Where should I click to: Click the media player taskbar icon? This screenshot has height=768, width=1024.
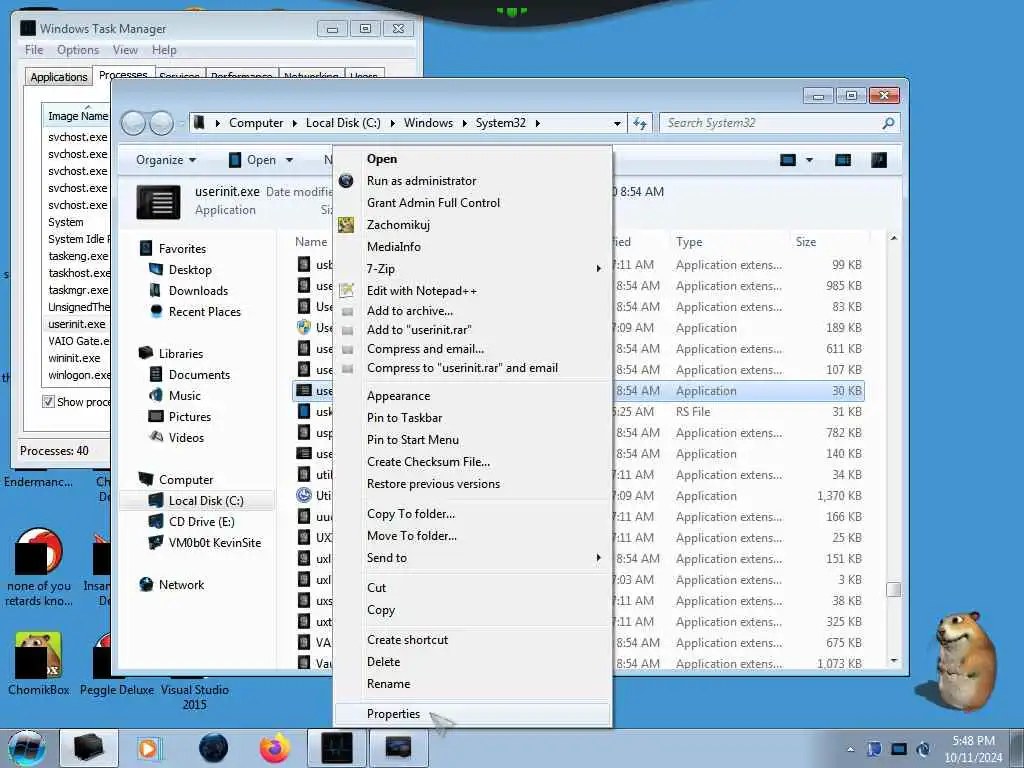[148, 748]
